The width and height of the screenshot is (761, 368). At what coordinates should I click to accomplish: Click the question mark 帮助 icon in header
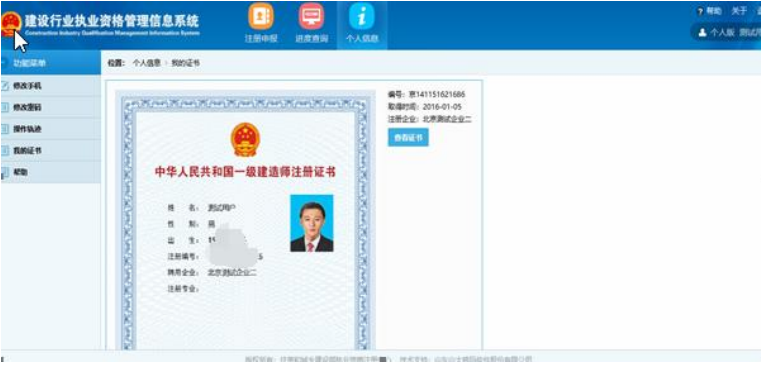click(x=700, y=12)
